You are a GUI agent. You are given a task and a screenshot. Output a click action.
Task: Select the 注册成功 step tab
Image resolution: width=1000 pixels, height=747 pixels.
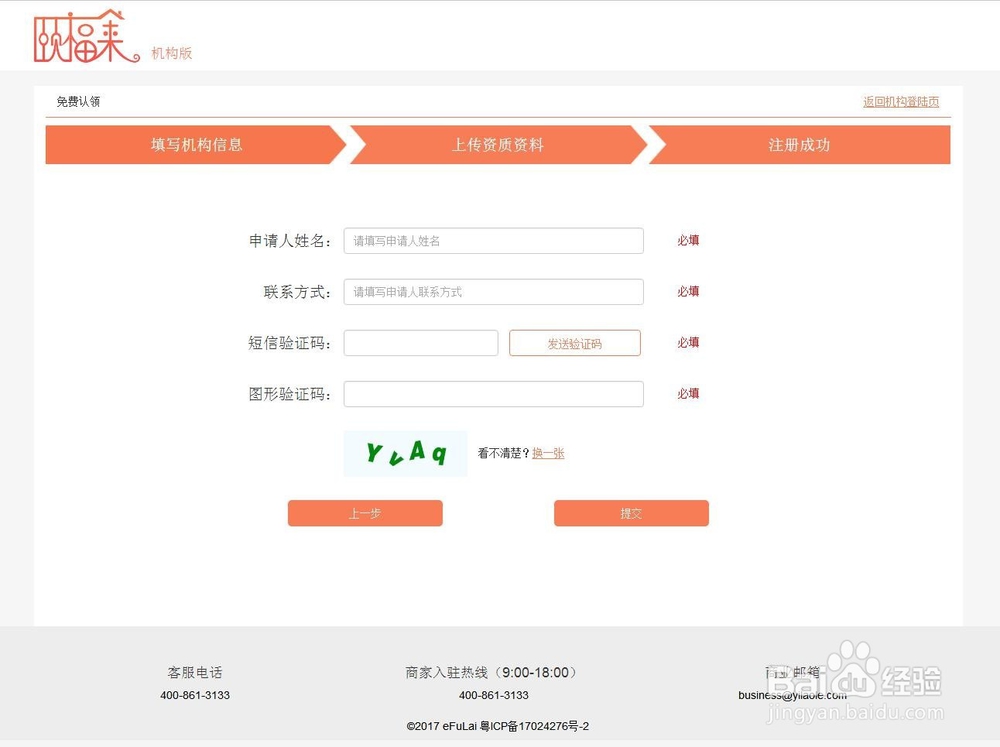798,145
